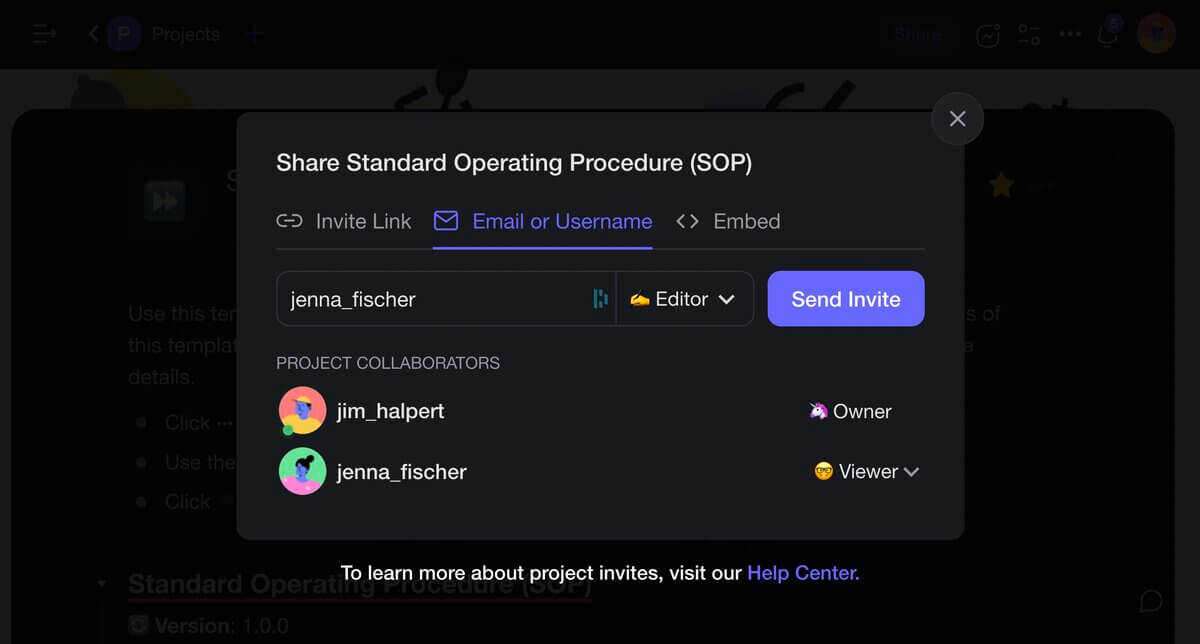Click the jenna_fischer username input field
The image size is (1200, 644).
(x=430, y=298)
